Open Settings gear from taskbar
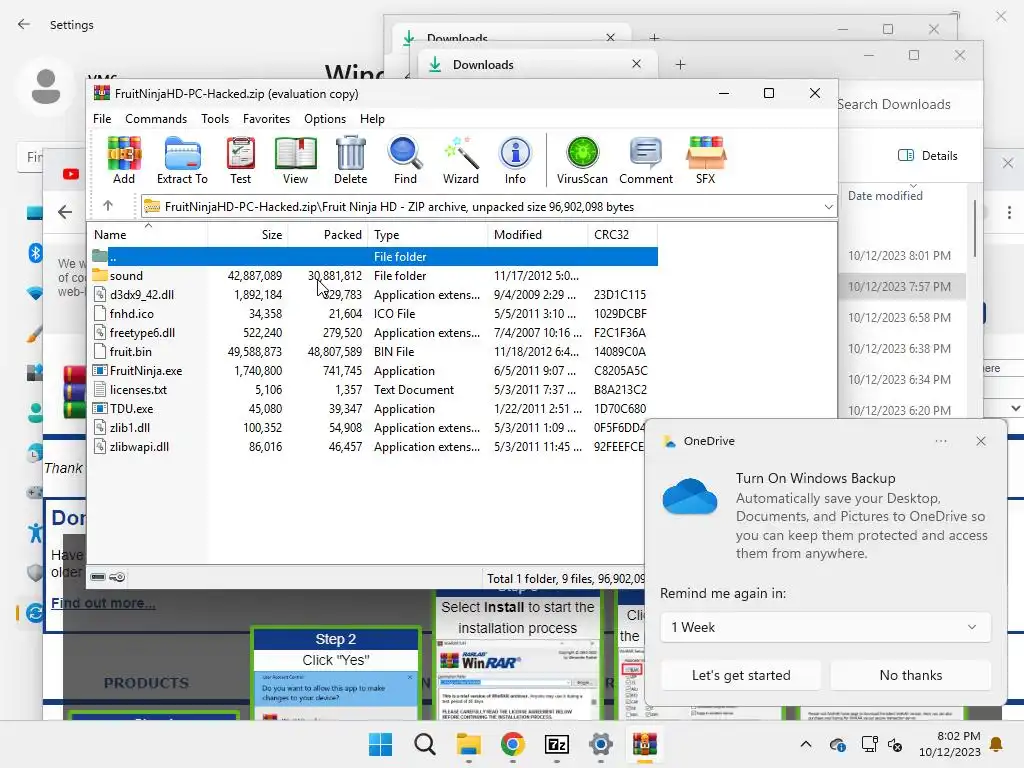The width and height of the screenshot is (1024, 768). click(600, 744)
